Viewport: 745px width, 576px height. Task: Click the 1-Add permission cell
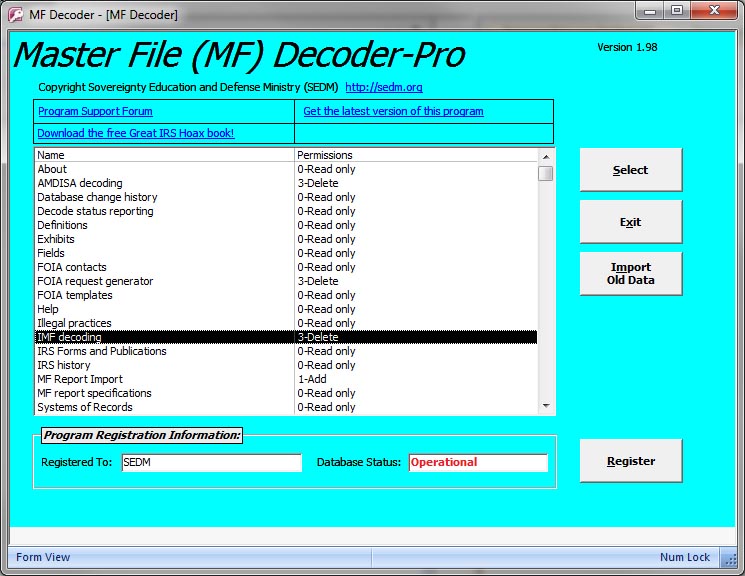point(312,379)
